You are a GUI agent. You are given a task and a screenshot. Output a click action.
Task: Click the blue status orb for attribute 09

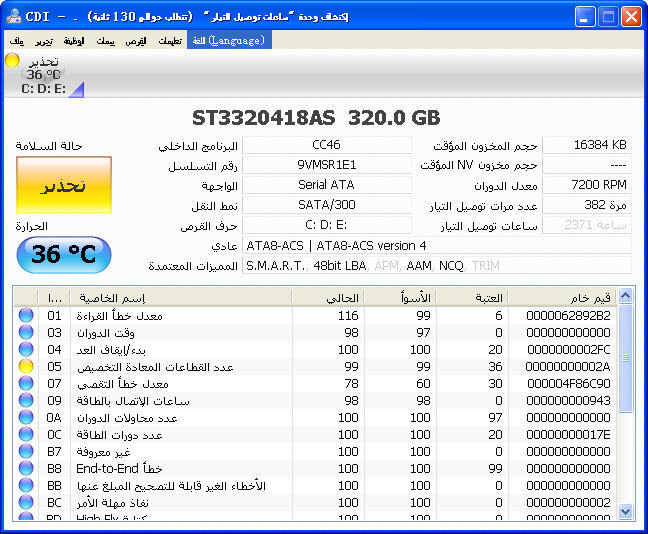point(26,400)
